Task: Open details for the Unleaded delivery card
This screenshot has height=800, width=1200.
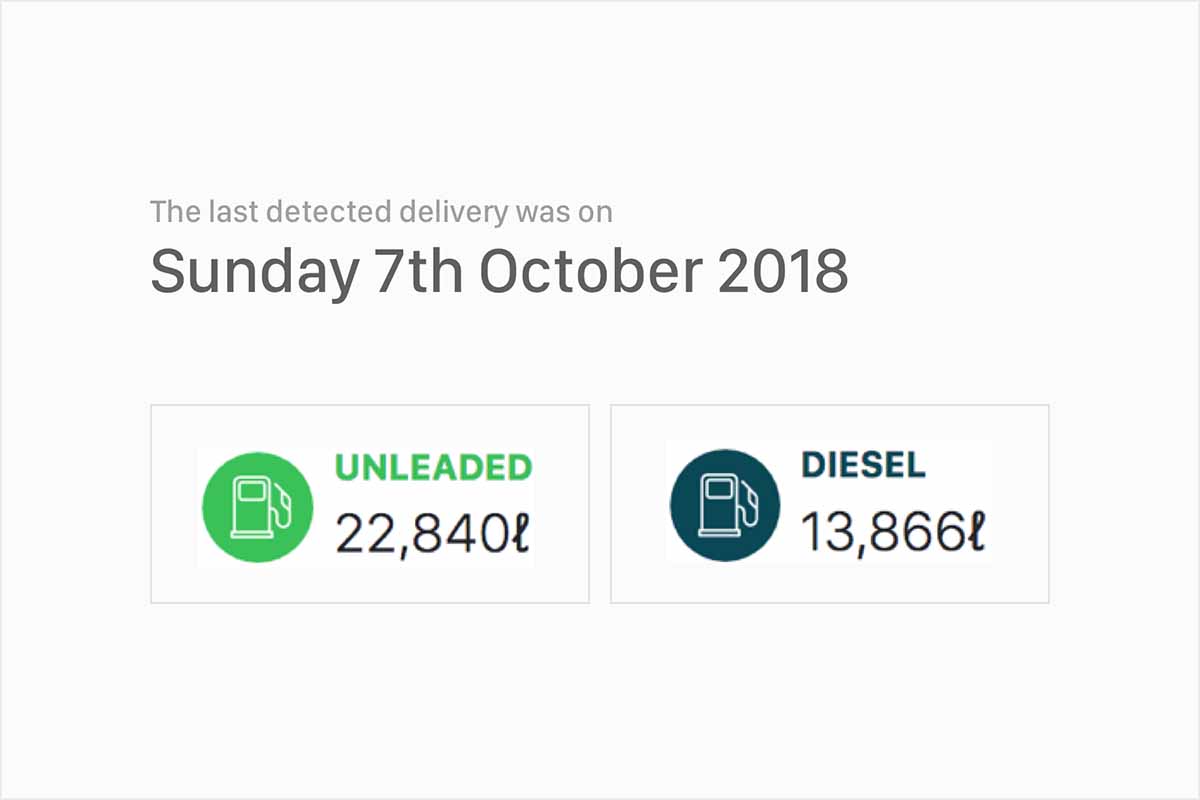Action: [370, 502]
